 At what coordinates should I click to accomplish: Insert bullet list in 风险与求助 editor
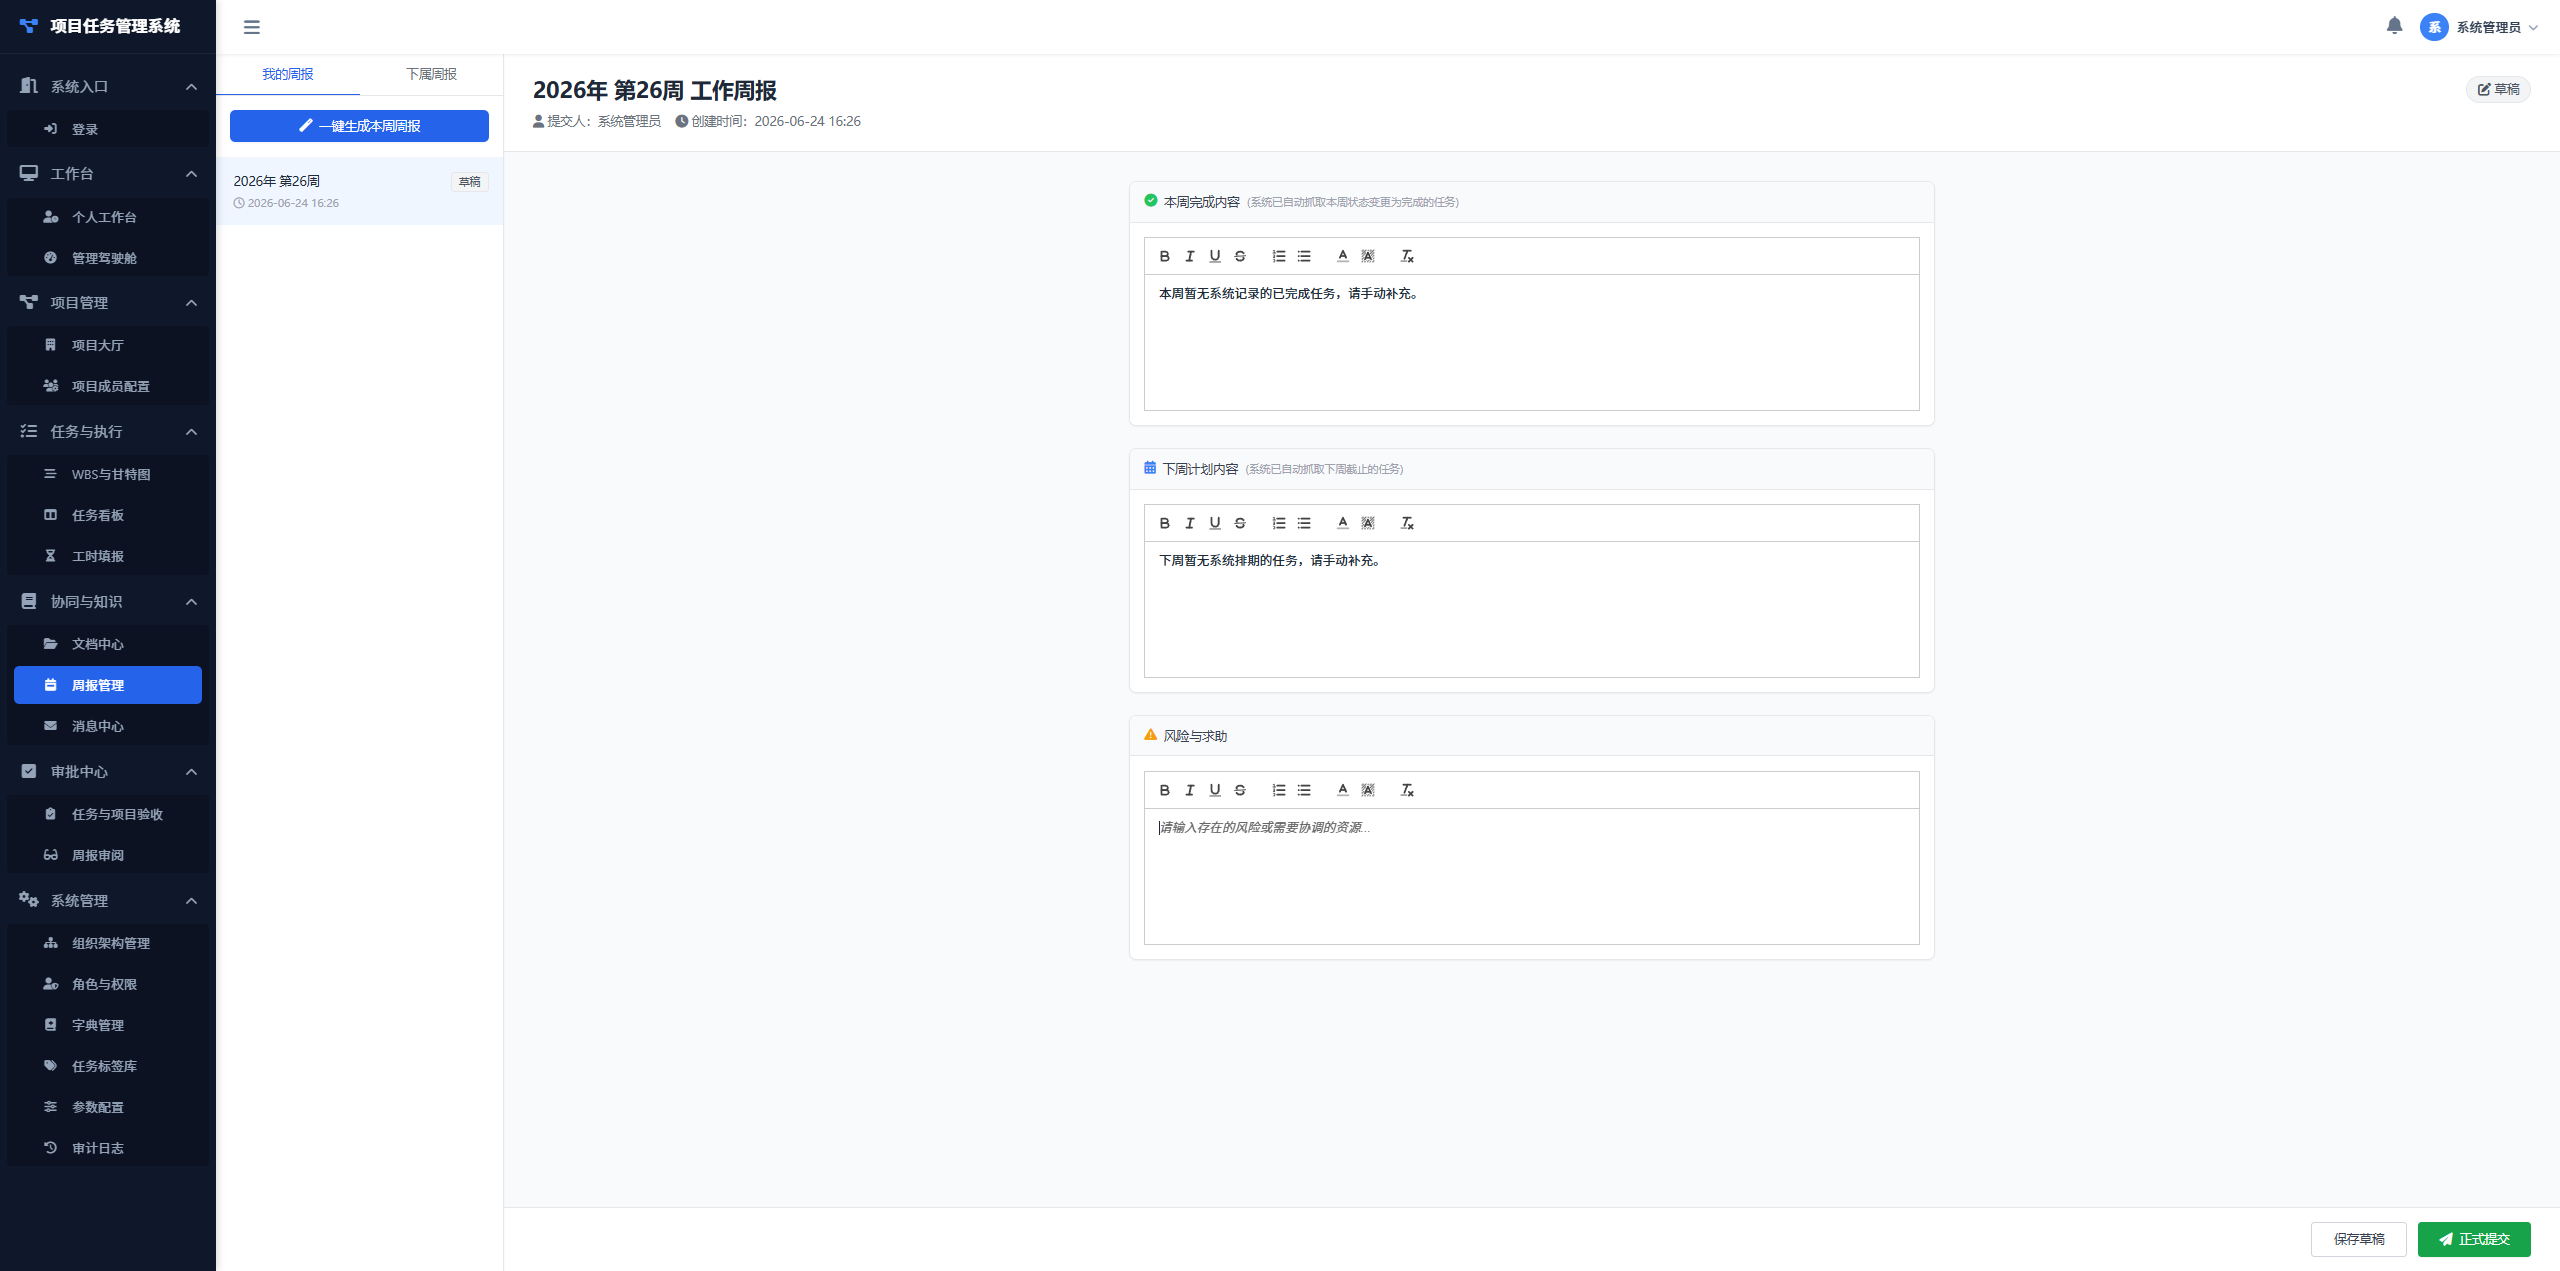[1304, 790]
